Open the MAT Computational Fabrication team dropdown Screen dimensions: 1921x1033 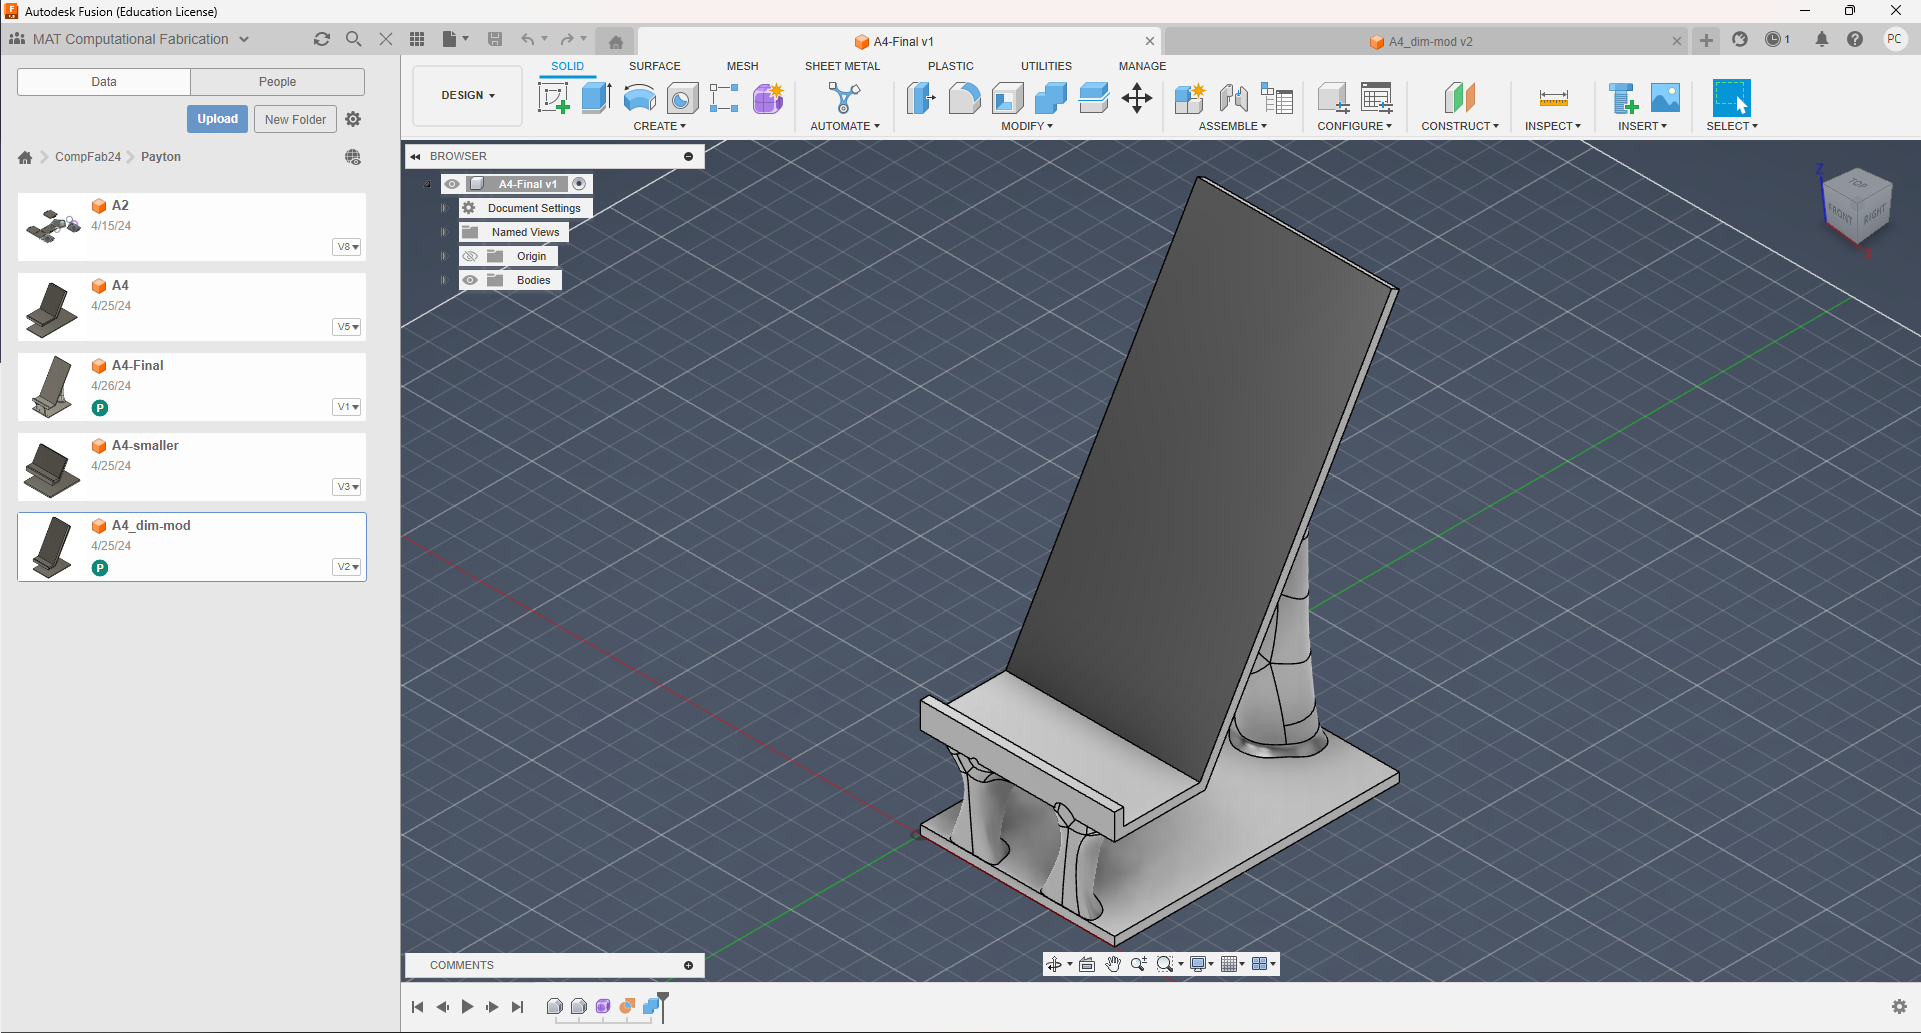(x=130, y=39)
